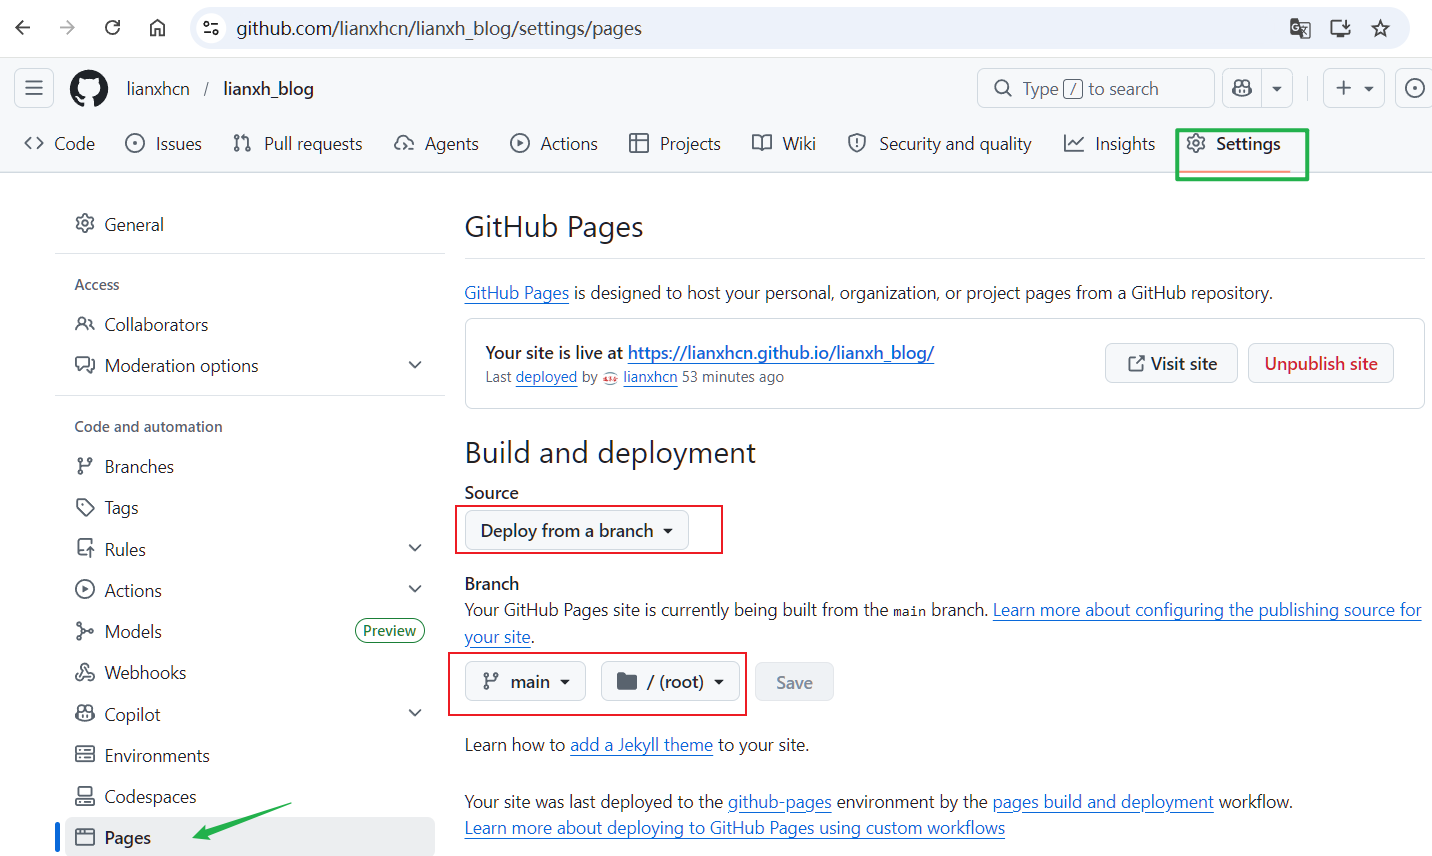Open Codespaces in sidebar
1432x856 pixels.
click(250, 796)
